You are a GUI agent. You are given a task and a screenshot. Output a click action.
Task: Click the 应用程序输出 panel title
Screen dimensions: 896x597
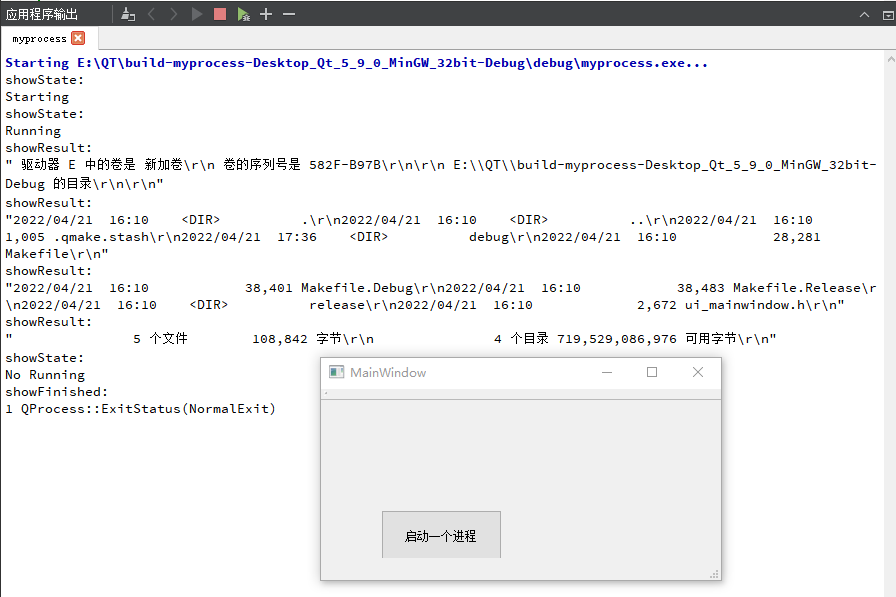[x=42, y=14]
